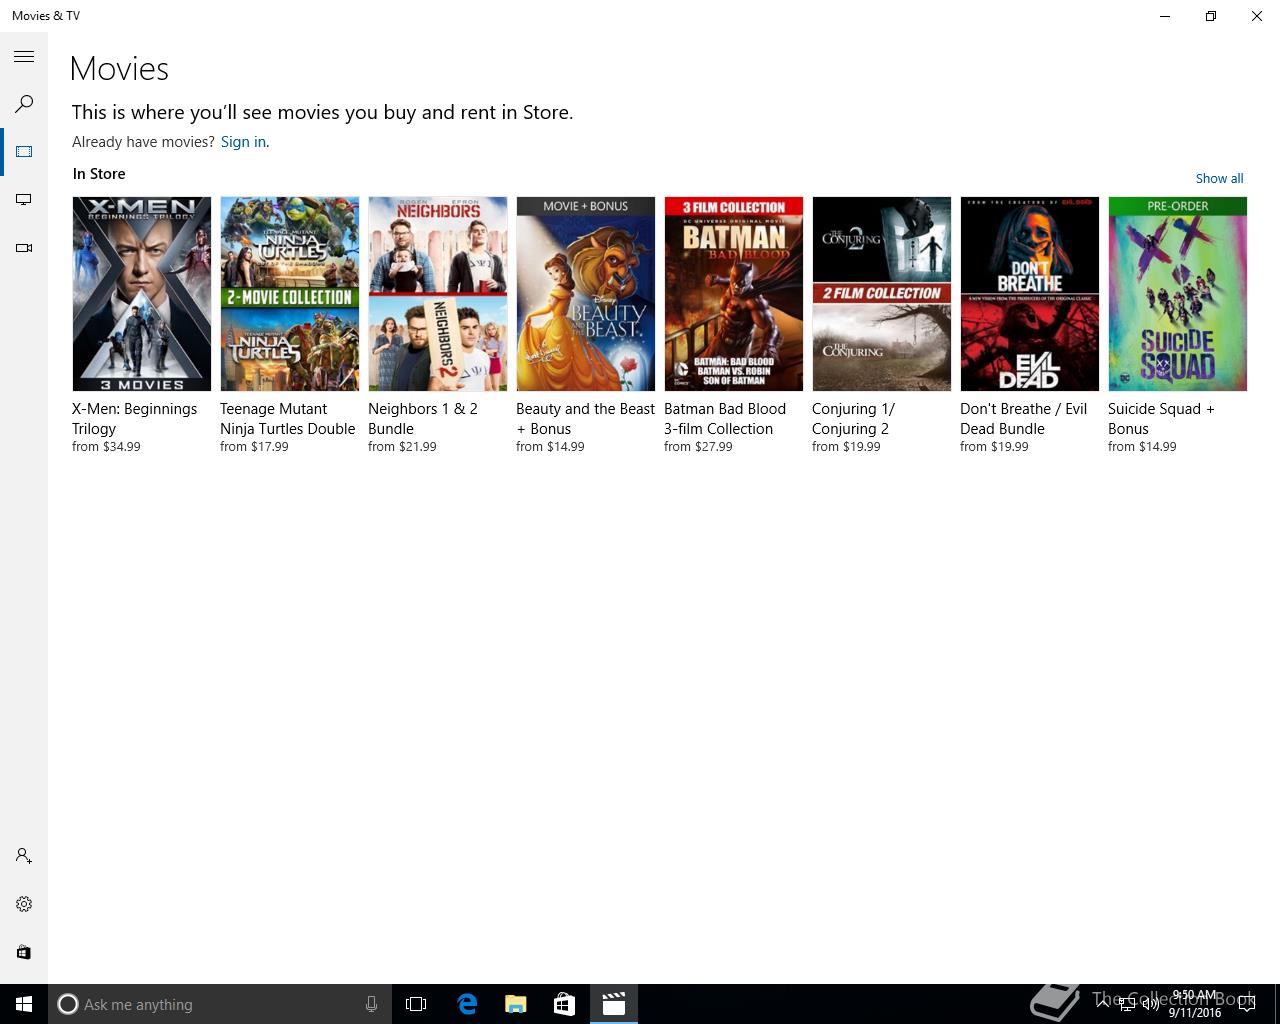The height and width of the screenshot is (1024, 1280).
Task: Open Task View on the taskbar
Action: tap(416, 1004)
